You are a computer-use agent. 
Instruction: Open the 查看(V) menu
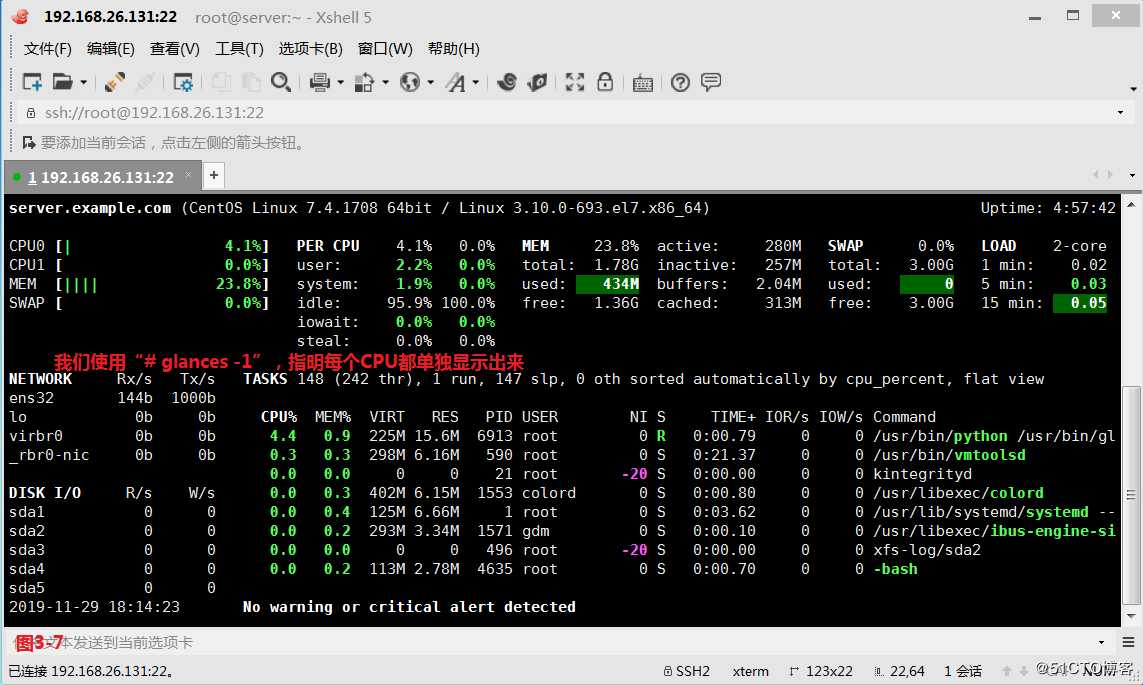[x=174, y=49]
